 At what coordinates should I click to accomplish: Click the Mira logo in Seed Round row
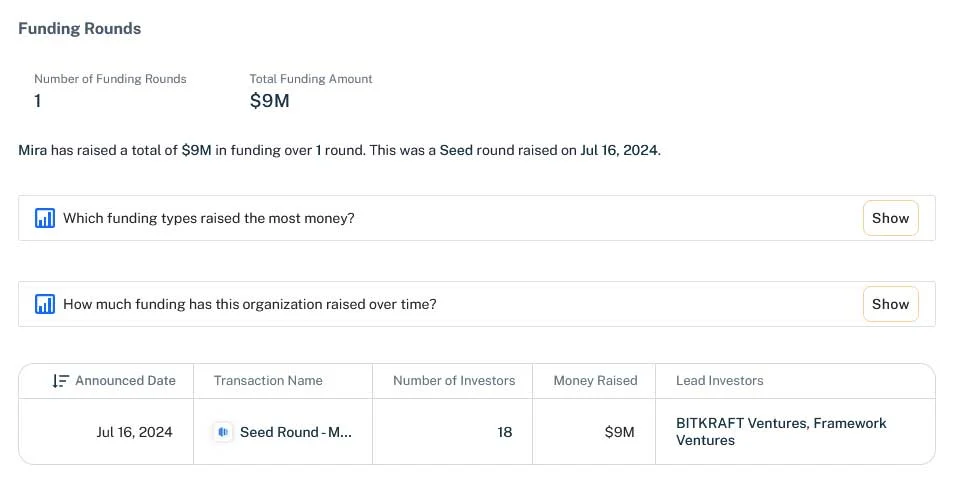click(223, 432)
